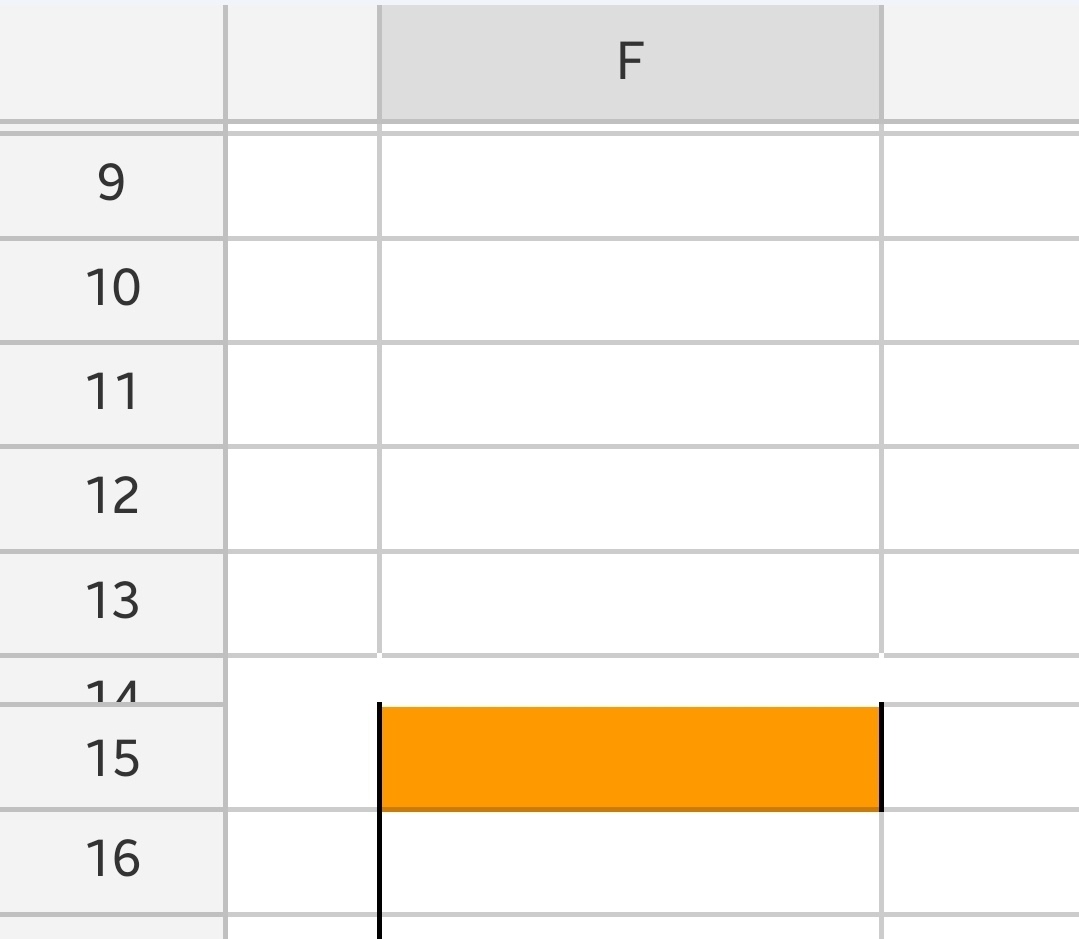Select the orange-filled cell F15
The image size is (1079, 939).
coord(630,758)
